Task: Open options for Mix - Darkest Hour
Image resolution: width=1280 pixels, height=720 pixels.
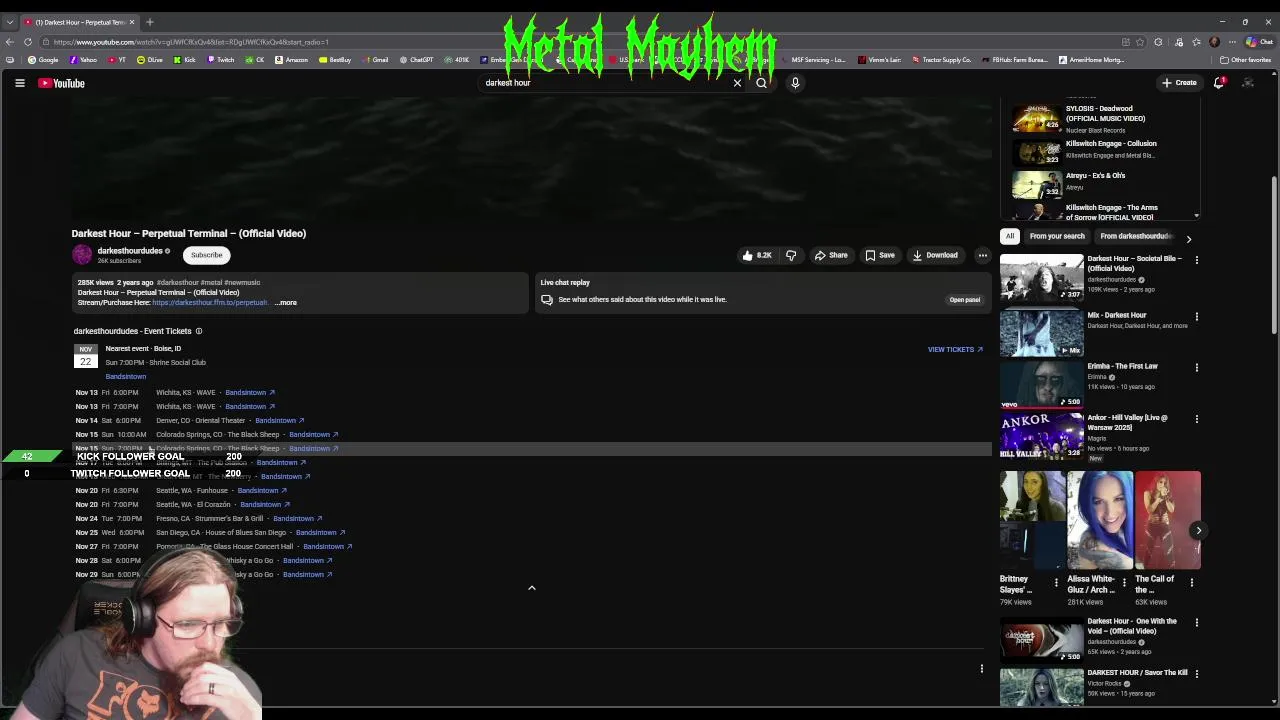Action: coord(1196,317)
